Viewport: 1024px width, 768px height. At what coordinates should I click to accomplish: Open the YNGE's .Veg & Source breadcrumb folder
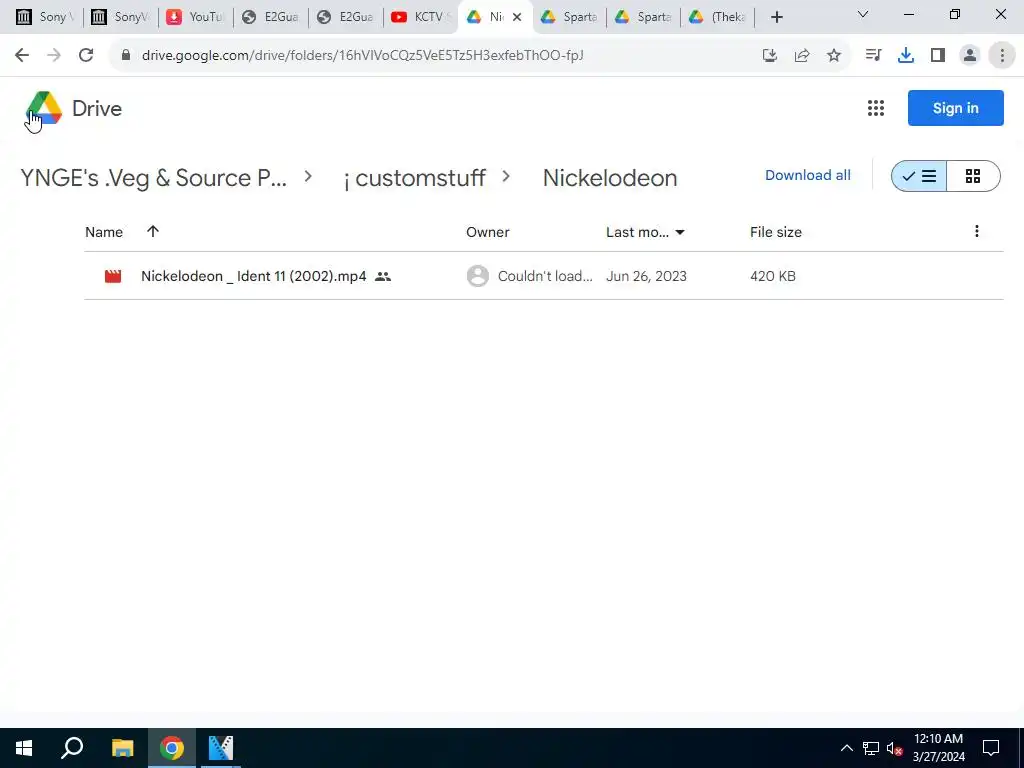click(153, 178)
